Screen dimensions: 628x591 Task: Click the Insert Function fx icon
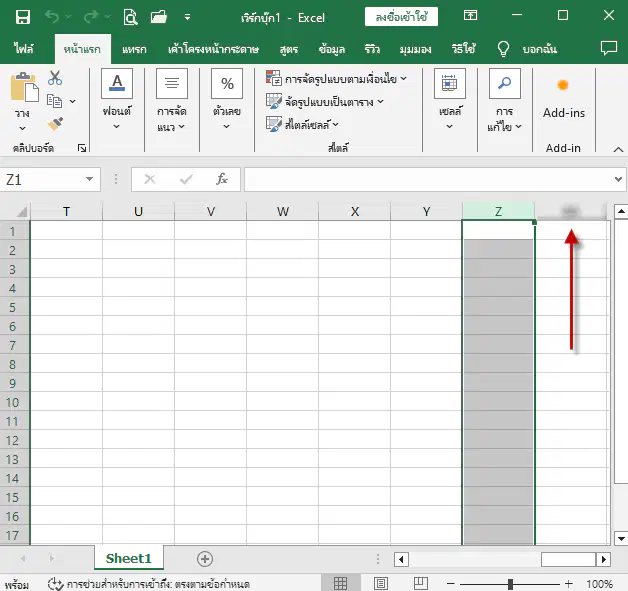point(222,179)
